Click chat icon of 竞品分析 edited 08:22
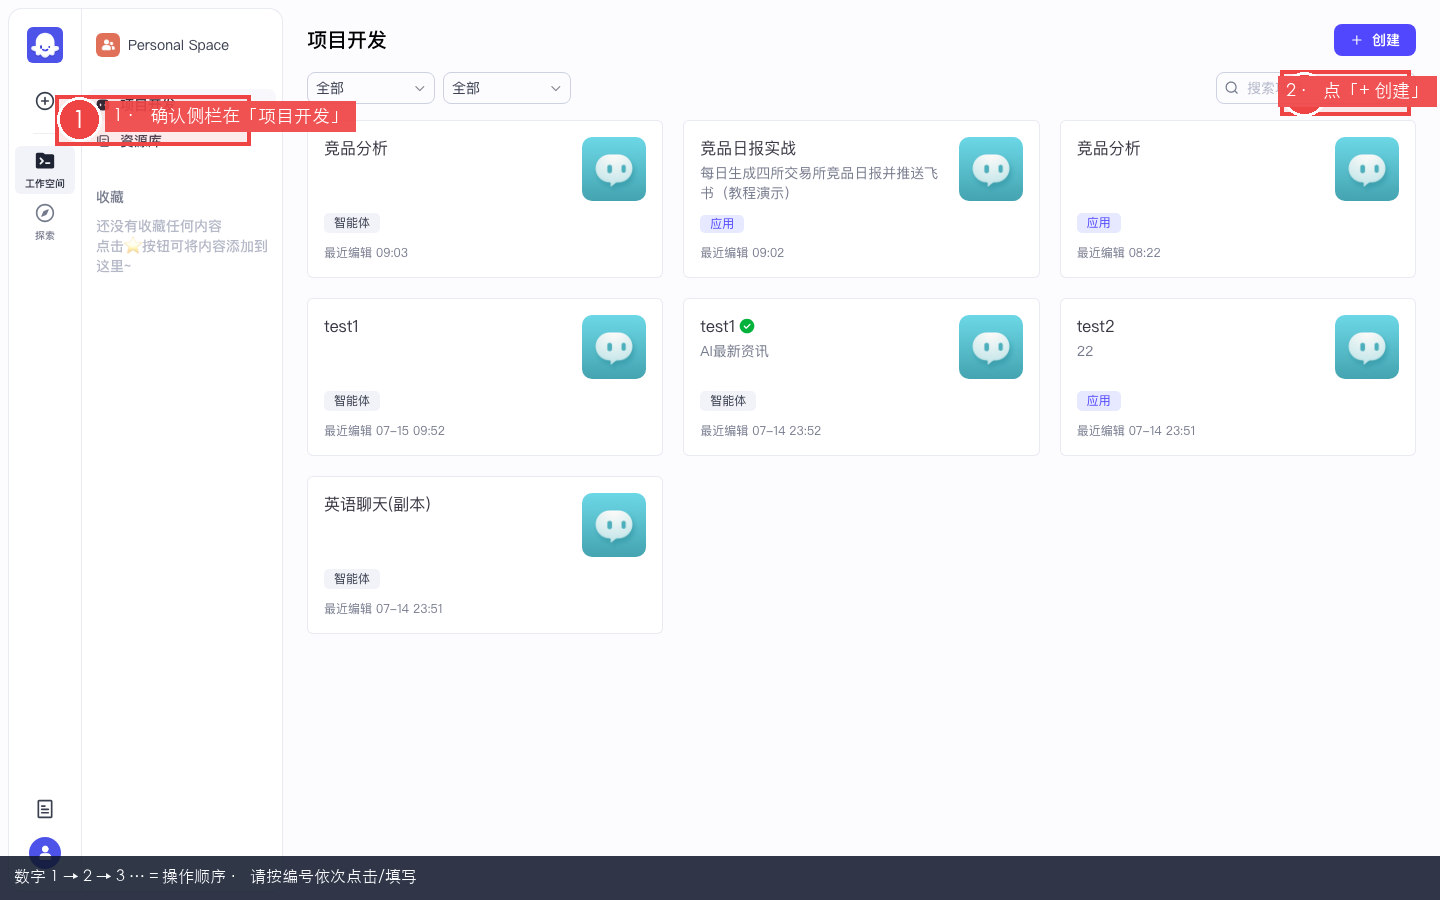The height and width of the screenshot is (900, 1440). pyautogui.click(x=1367, y=169)
